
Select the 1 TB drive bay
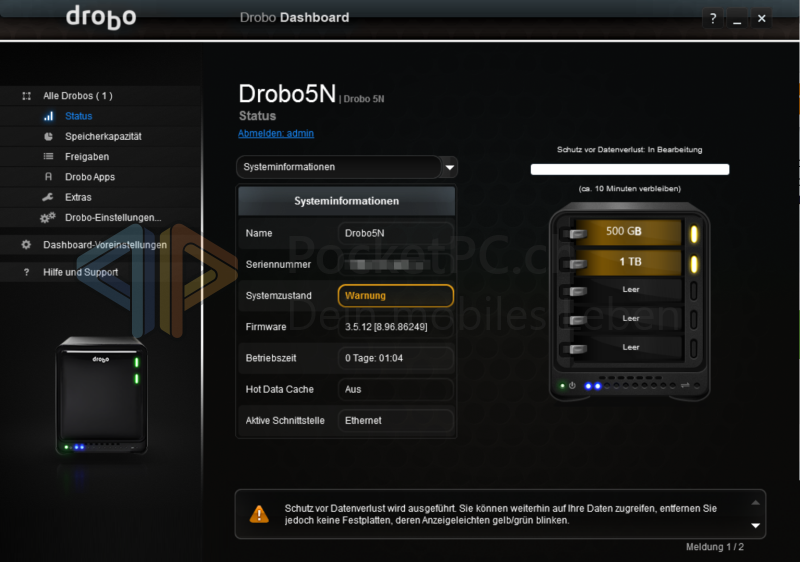[628, 262]
